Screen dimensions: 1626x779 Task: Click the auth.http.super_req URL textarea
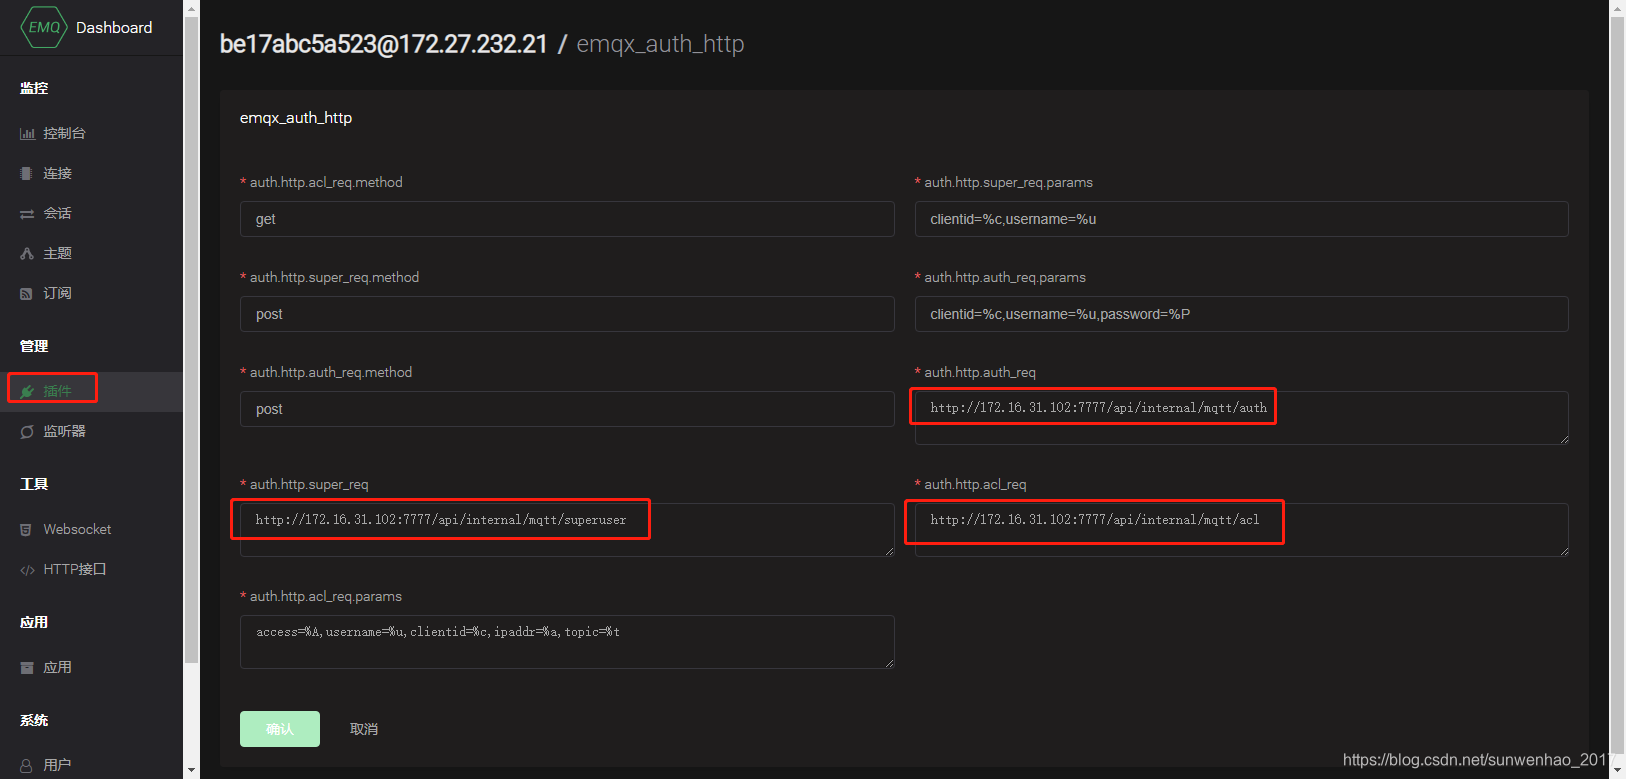point(567,530)
